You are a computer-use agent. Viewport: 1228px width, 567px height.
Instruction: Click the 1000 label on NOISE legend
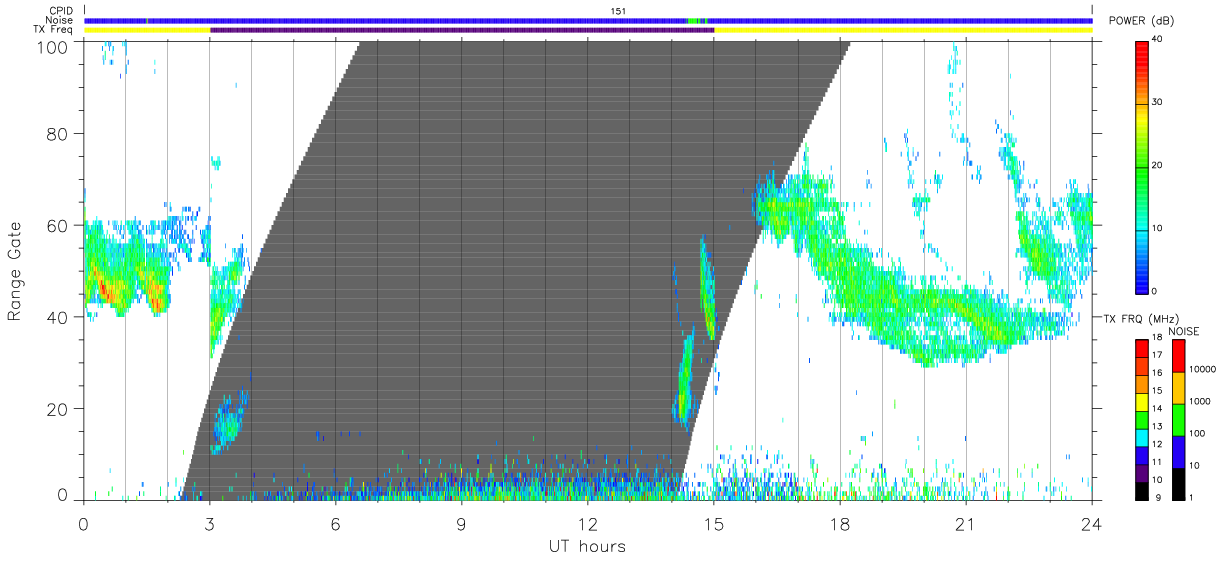(x=1202, y=401)
